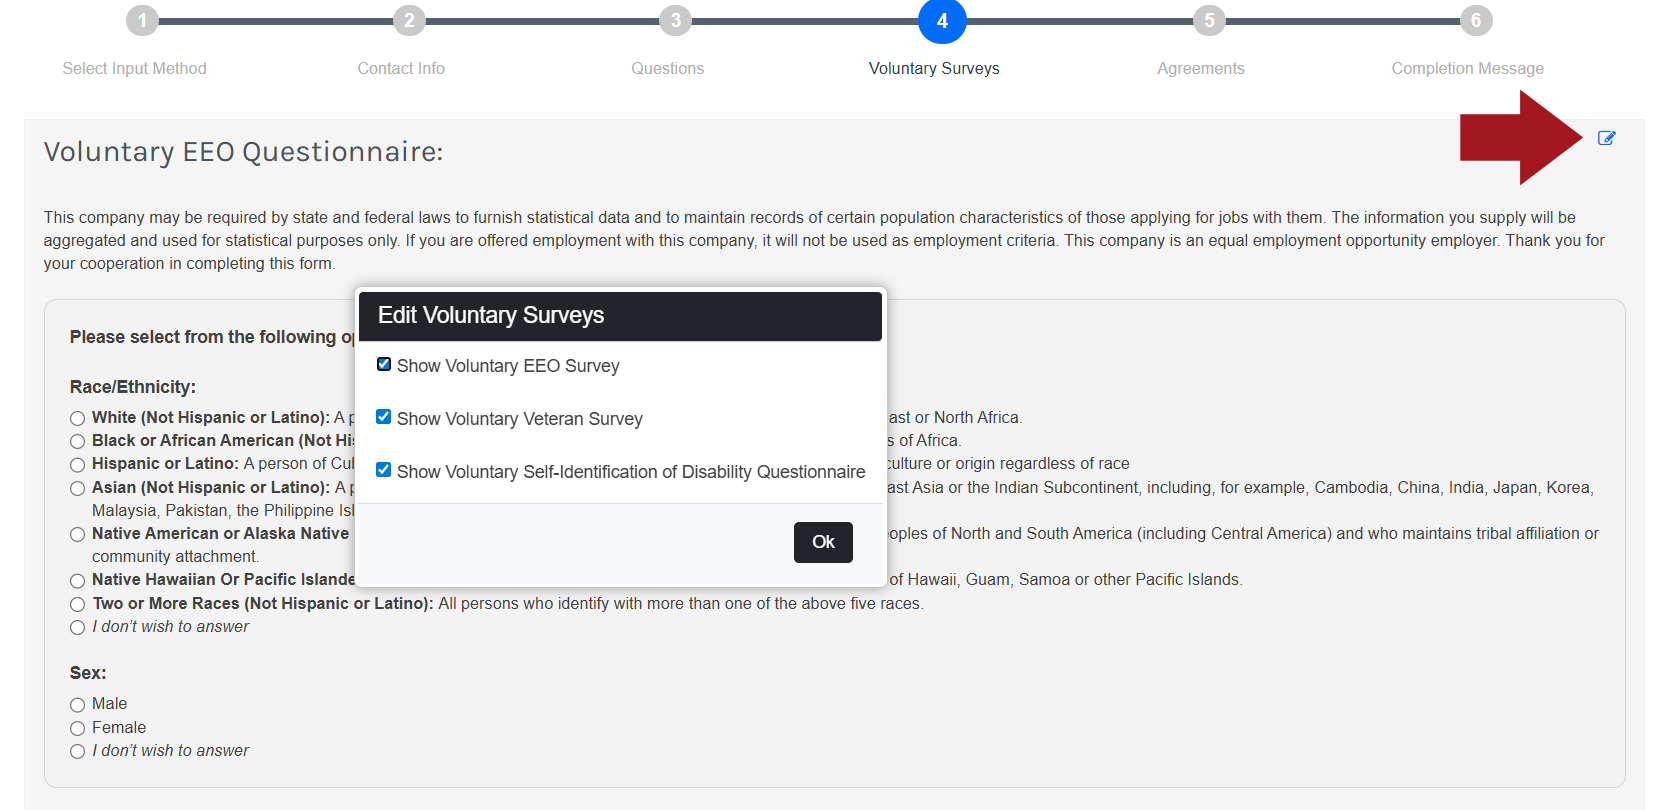The height and width of the screenshot is (810, 1670).
Task: Click the Sex section label
Action: pos(88,673)
